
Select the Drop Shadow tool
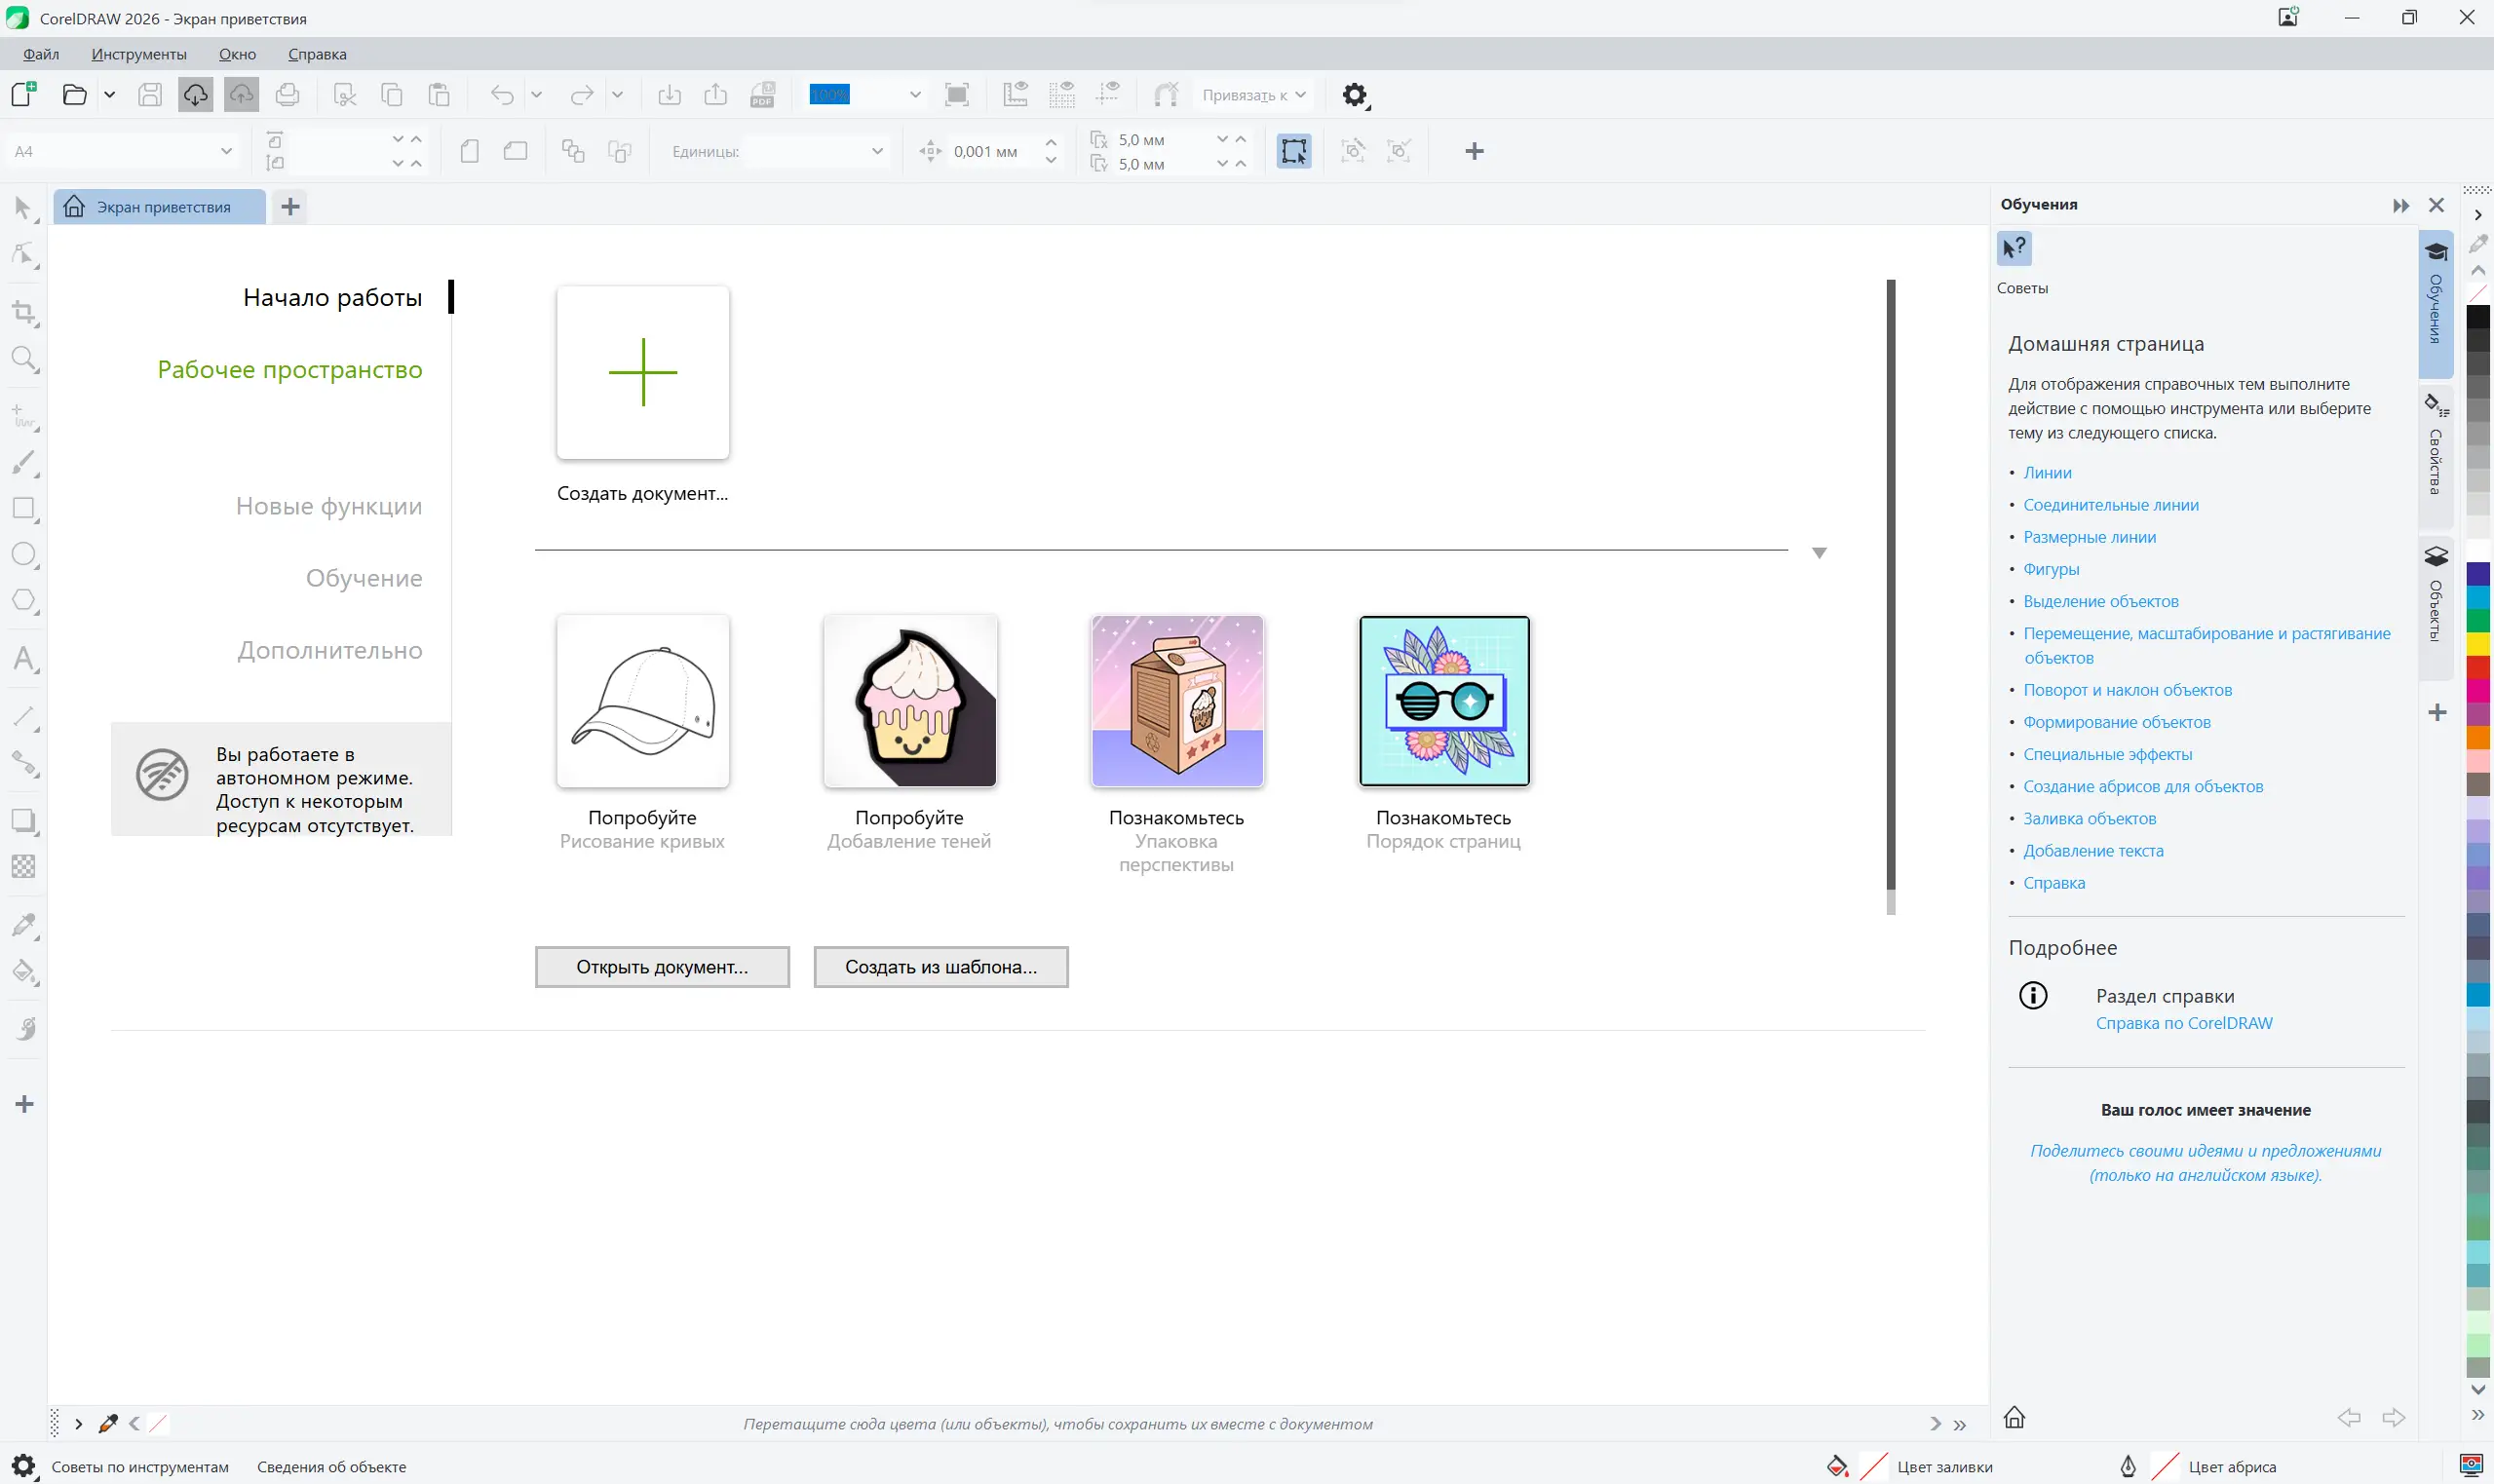(x=24, y=820)
